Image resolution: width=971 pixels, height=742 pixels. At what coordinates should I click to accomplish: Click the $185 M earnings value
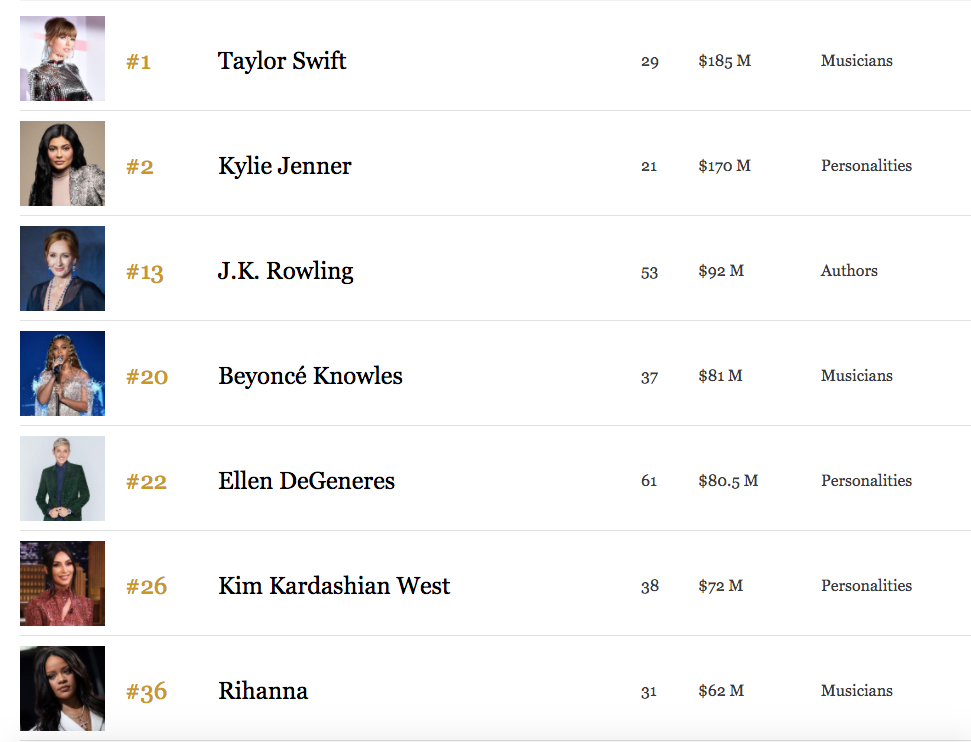(724, 61)
